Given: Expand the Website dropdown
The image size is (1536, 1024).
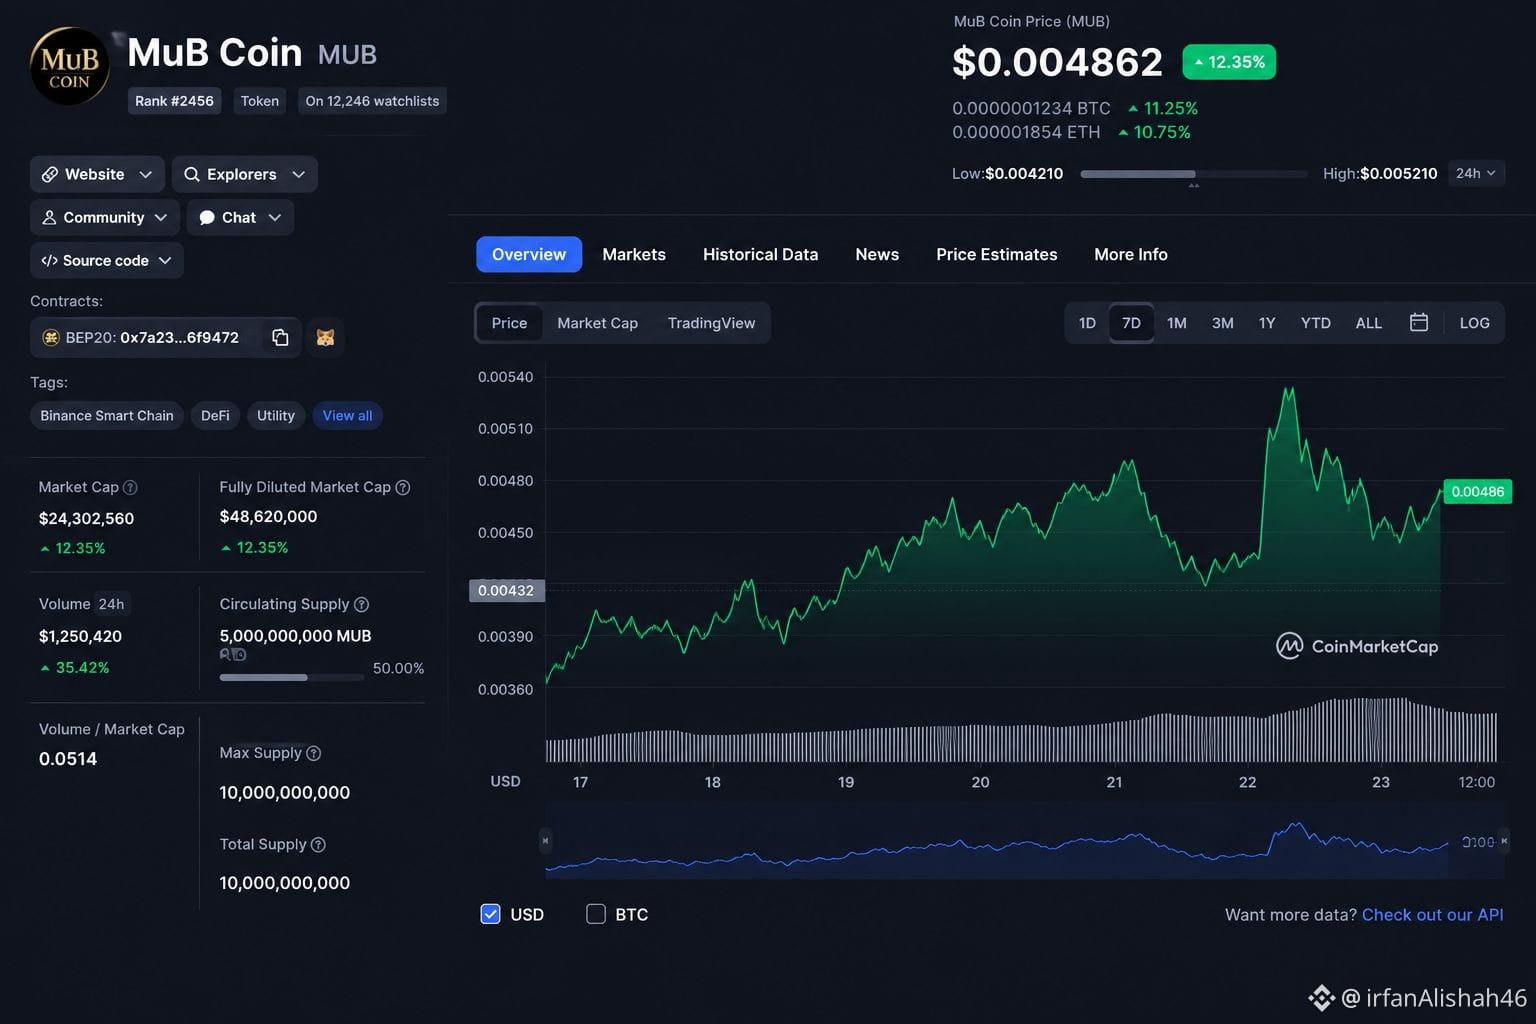Looking at the screenshot, I should (x=146, y=174).
